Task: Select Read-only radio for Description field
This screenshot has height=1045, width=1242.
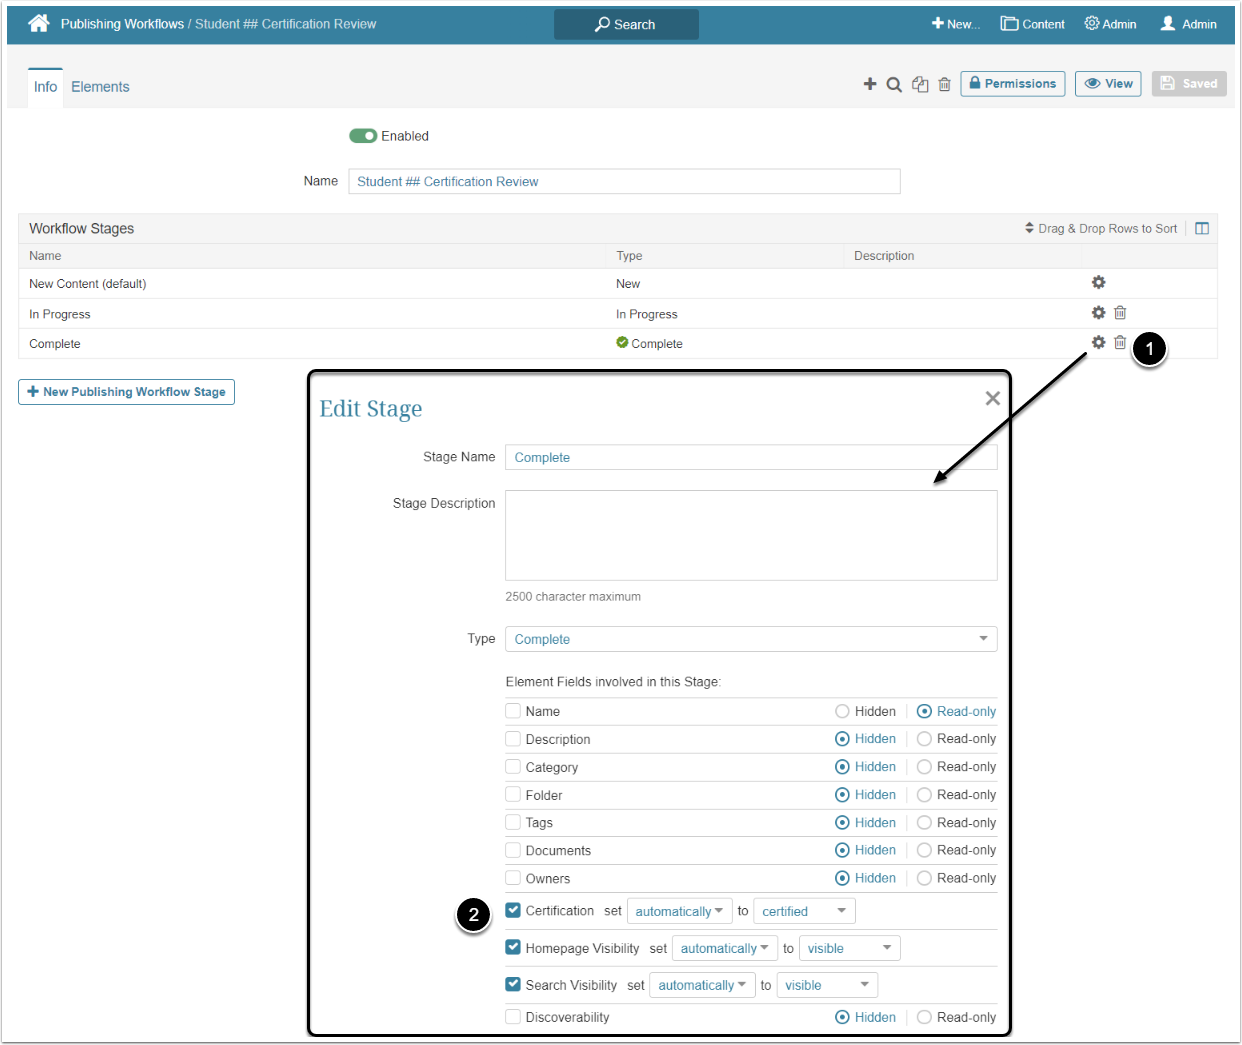Action: [x=924, y=739]
